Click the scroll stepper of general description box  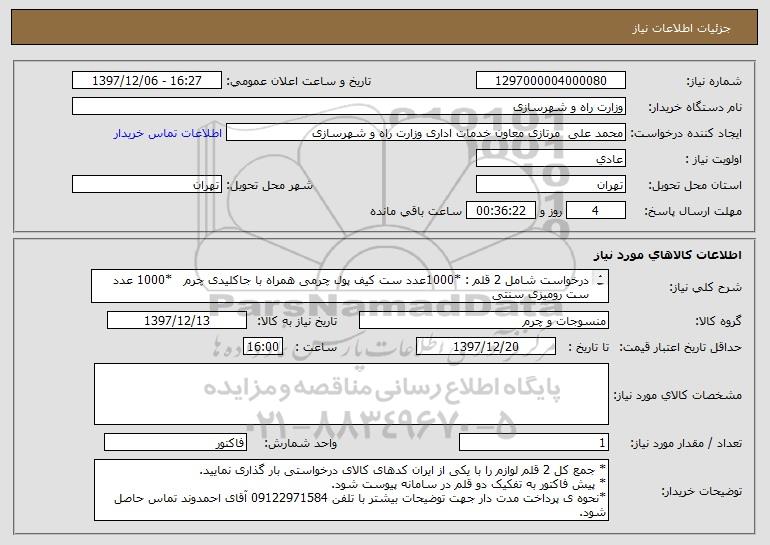(x=601, y=280)
